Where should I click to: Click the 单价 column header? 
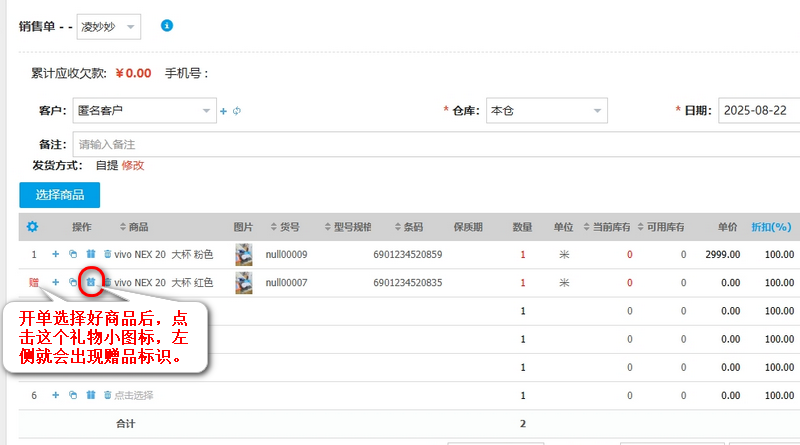click(727, 227)
